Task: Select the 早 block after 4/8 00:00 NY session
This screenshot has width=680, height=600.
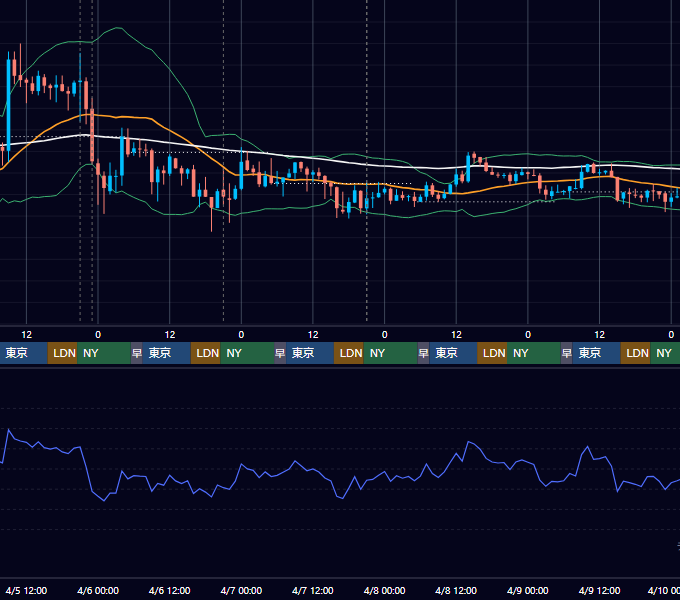Action: [423, 353]
